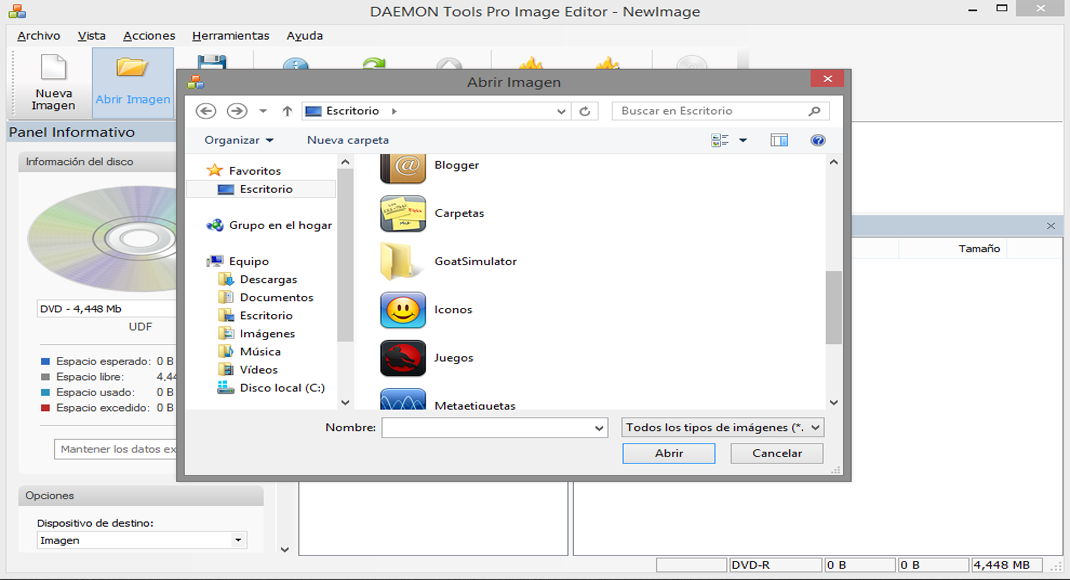Change view mode with the views dropdown arrow
This screenshot has width=1070, height=580.
pos(741,140)
